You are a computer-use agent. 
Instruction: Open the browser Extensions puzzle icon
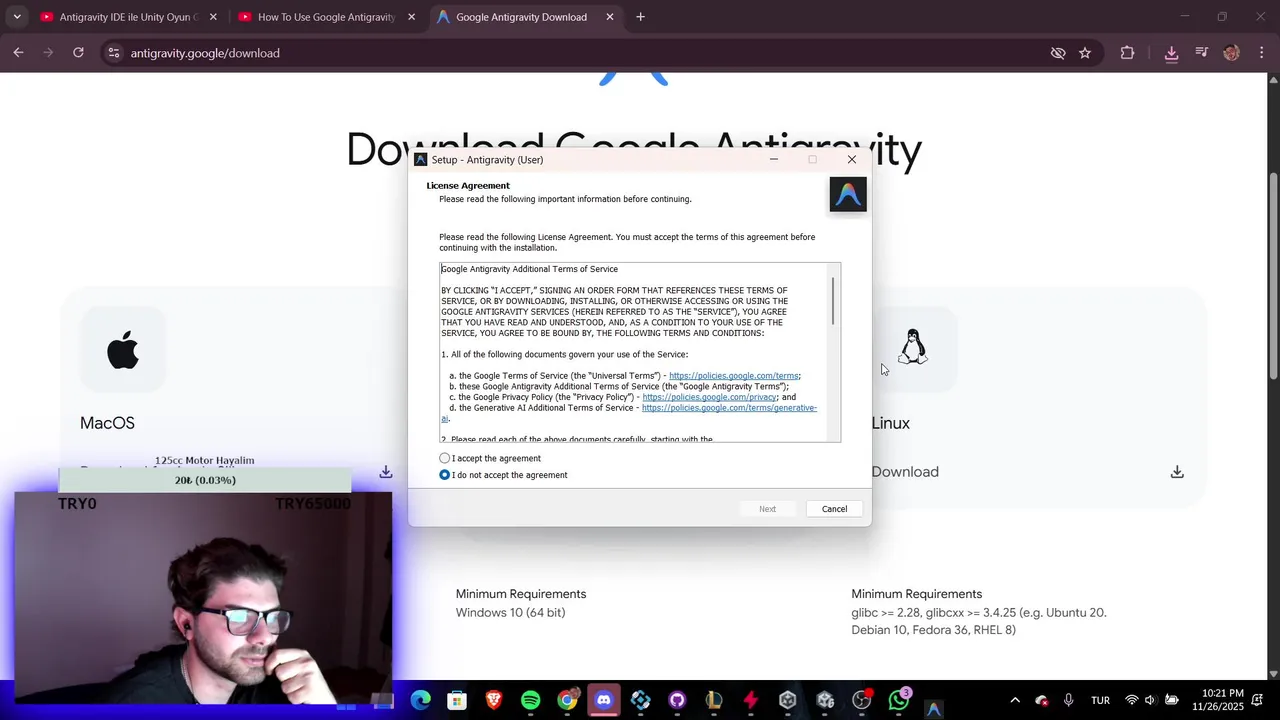click(1127, 53)
